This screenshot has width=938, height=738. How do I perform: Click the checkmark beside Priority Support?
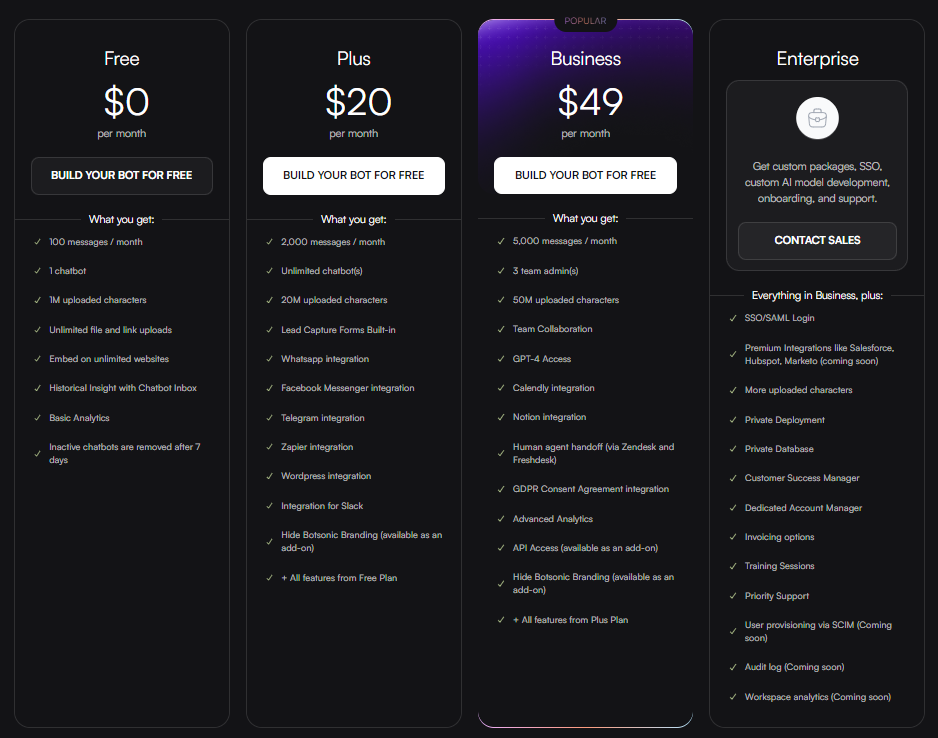pyautogui.click(x=733, y=596)
